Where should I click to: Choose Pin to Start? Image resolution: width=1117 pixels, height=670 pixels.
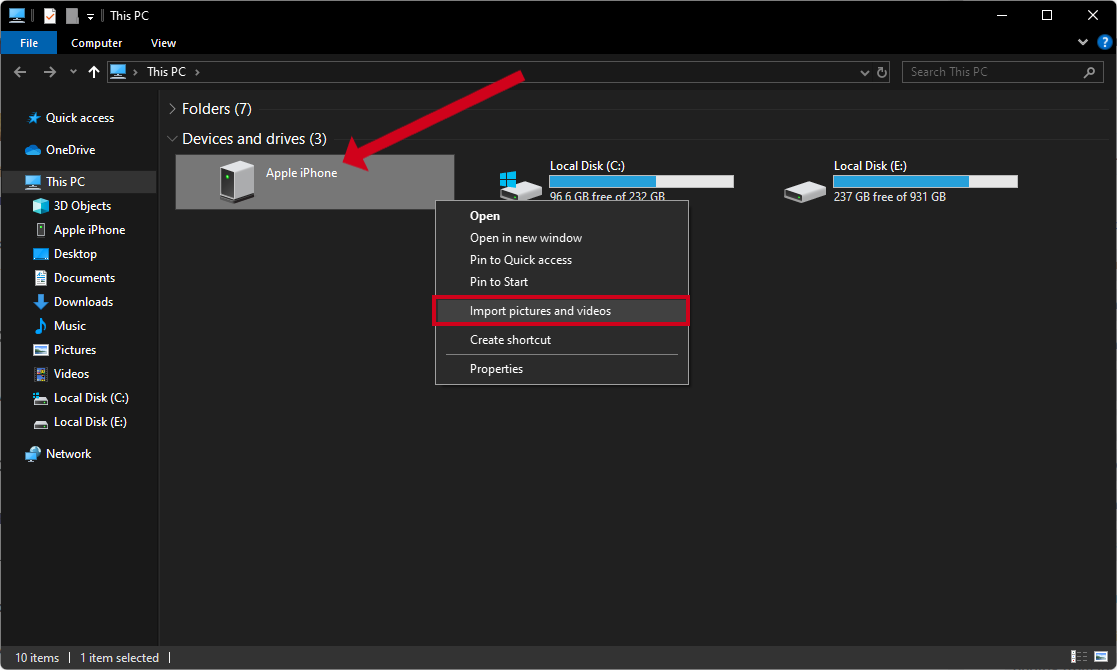tap(561, 282)
